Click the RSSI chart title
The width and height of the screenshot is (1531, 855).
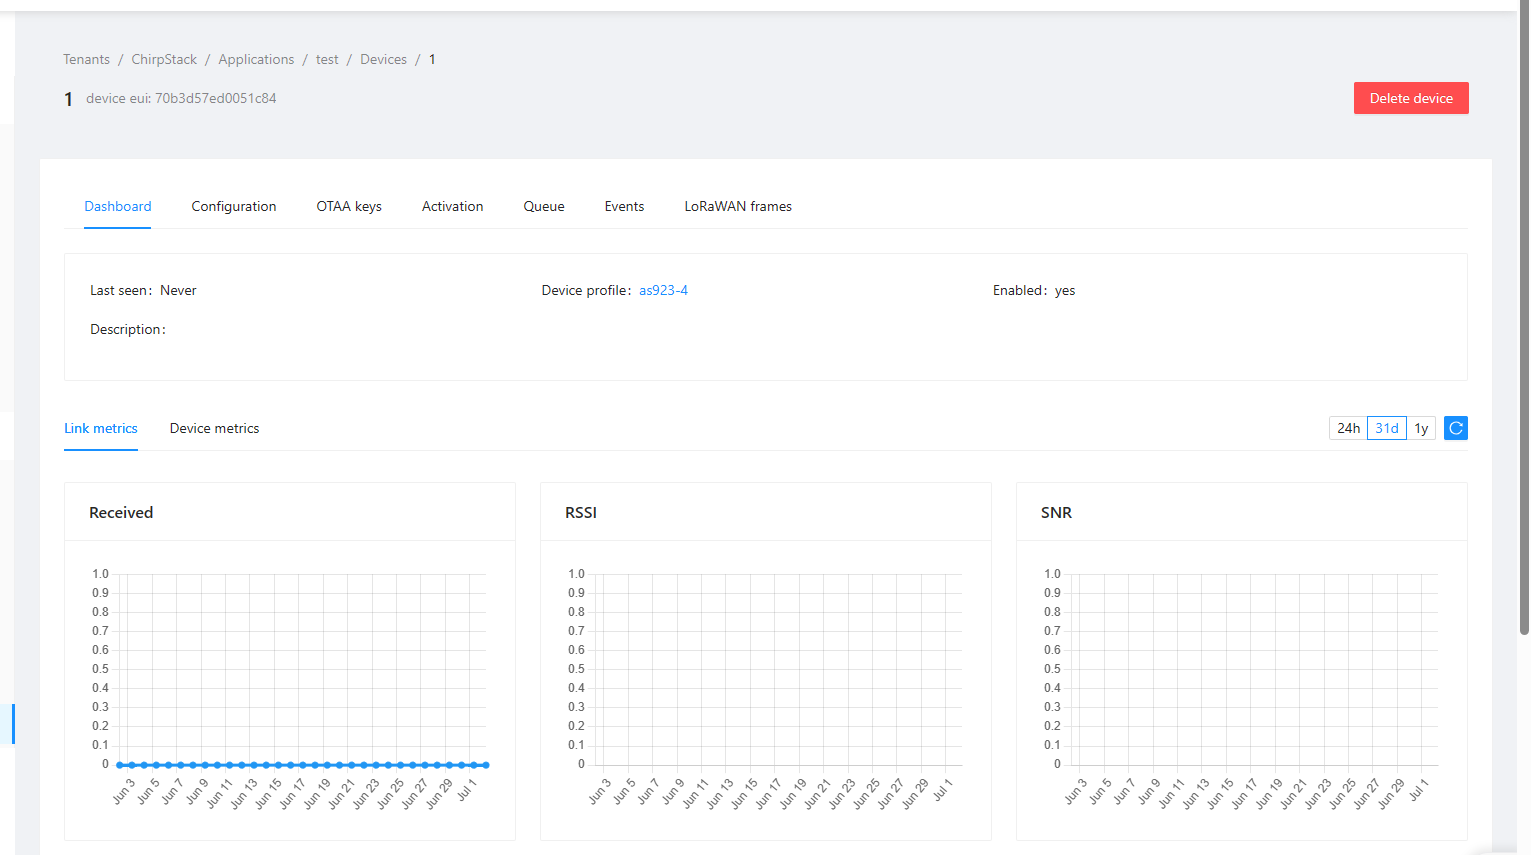[581, 512]
